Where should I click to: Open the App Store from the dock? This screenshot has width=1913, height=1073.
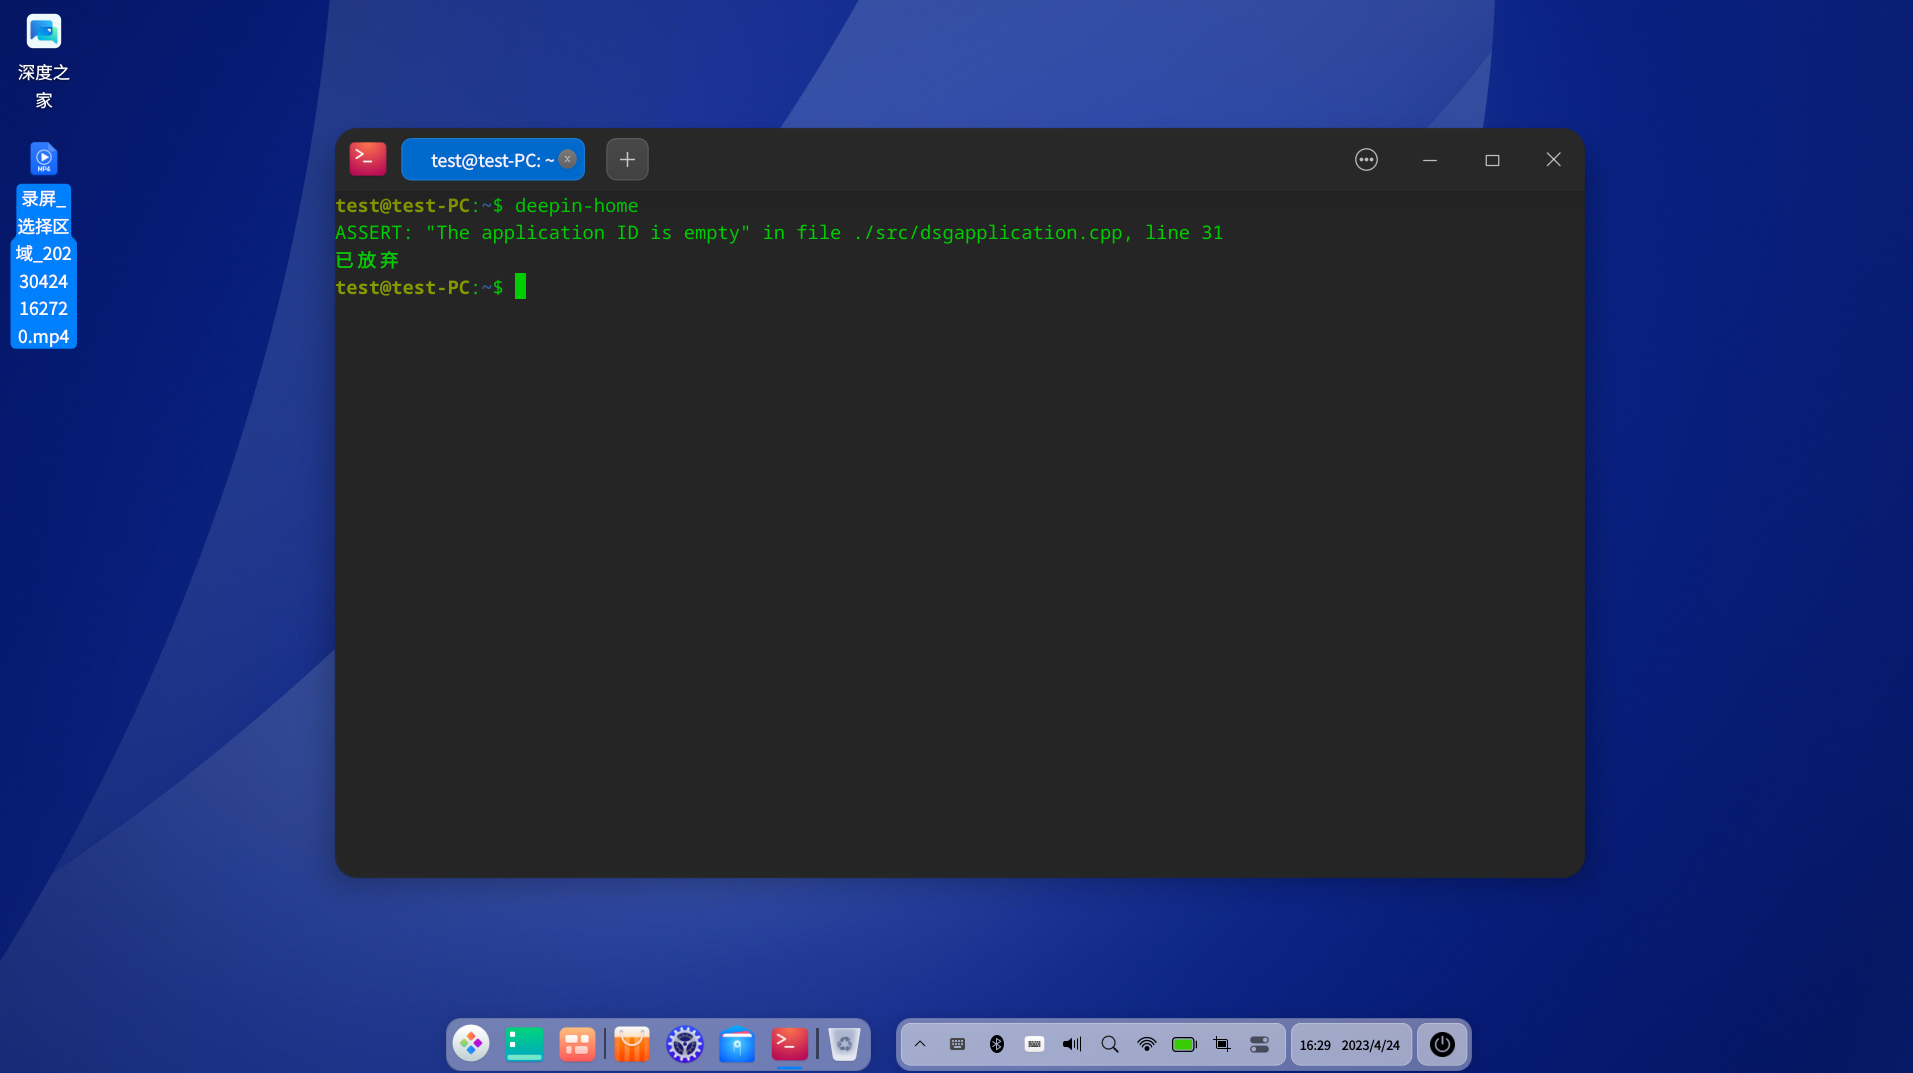click(x=631, y=1044)
